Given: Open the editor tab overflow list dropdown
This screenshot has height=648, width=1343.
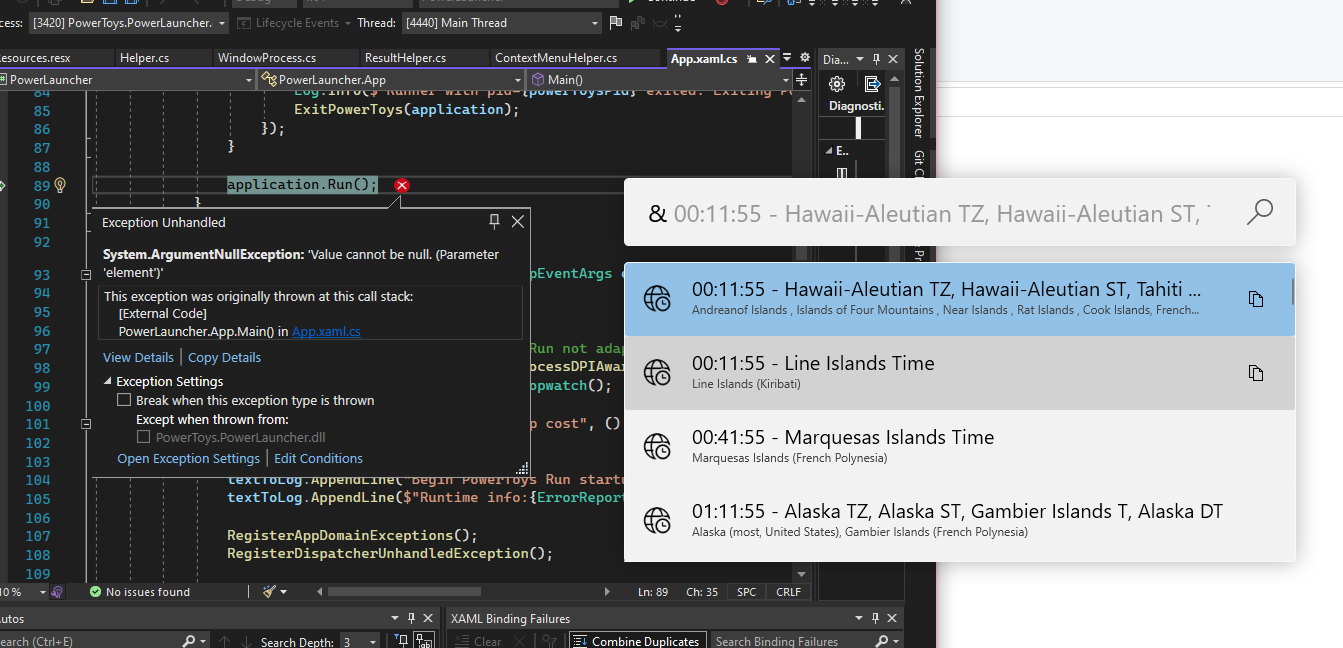Looking at the screenshot, I should (787, 58).
